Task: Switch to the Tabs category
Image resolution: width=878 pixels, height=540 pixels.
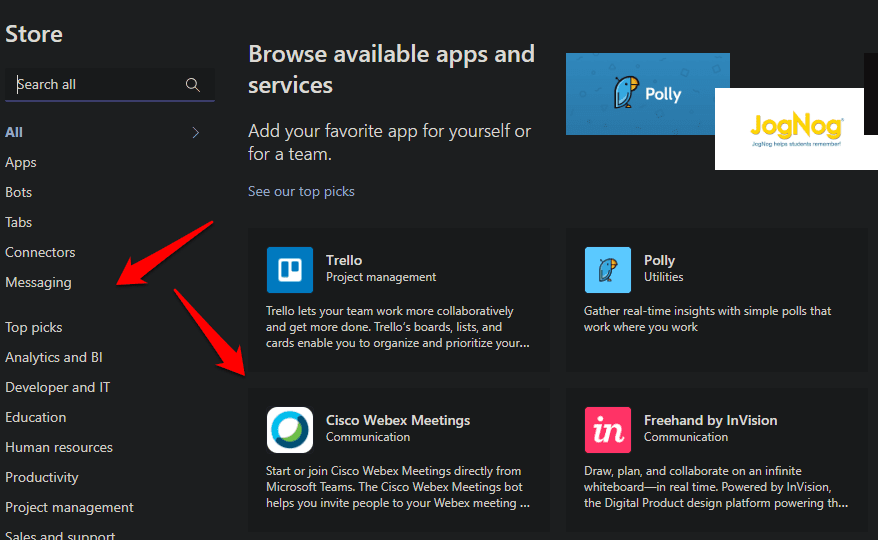Action: tap(19, 222)
